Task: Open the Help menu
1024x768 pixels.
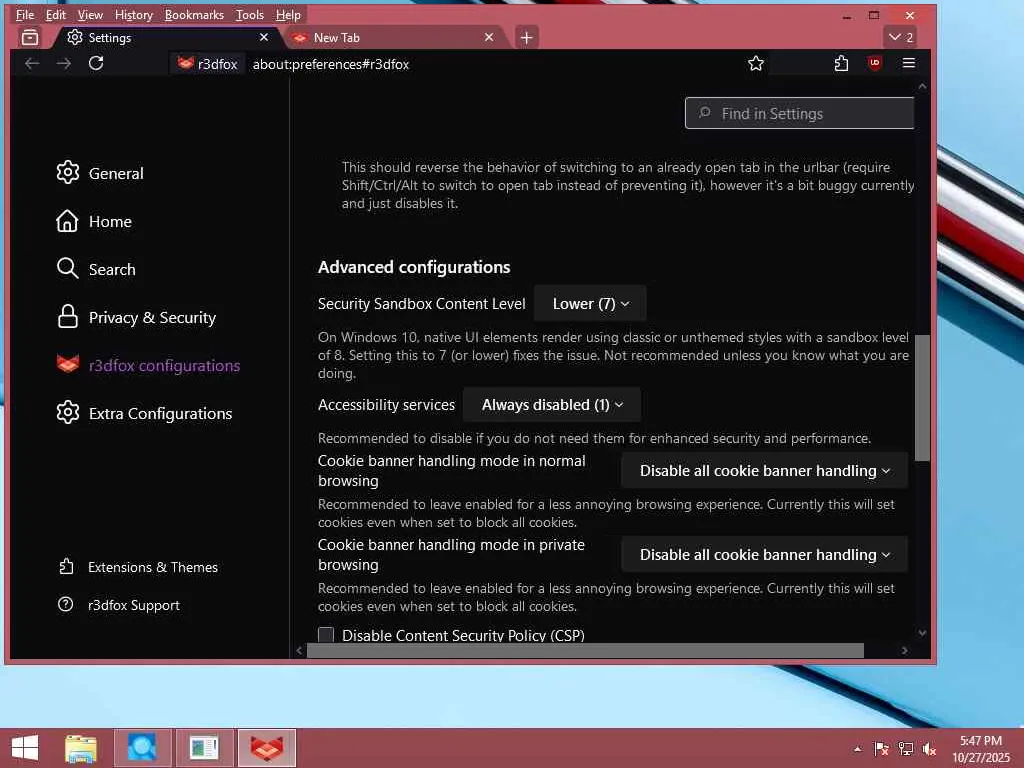Action: [288, 14]
